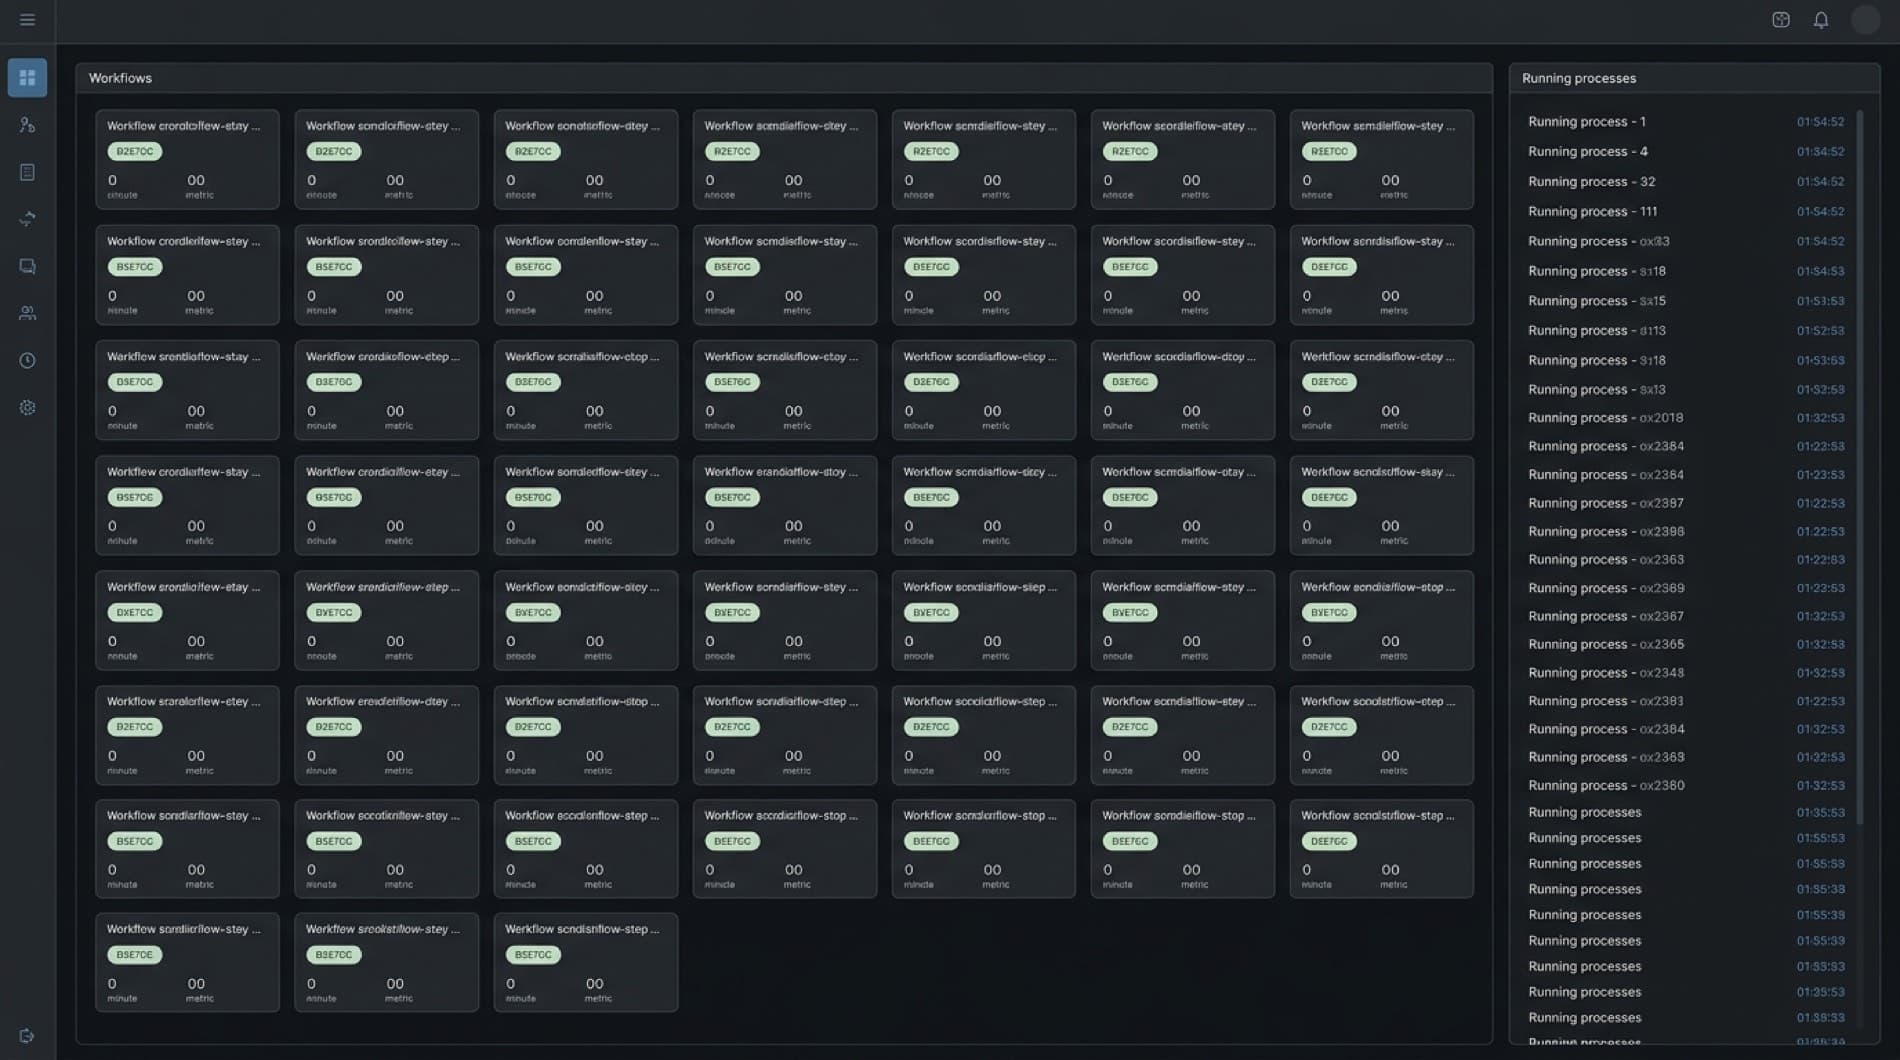This screenshot has height=1060, width=1900.
Task: Click the 'Running processes' panel title
Action: click(1579, 78)
